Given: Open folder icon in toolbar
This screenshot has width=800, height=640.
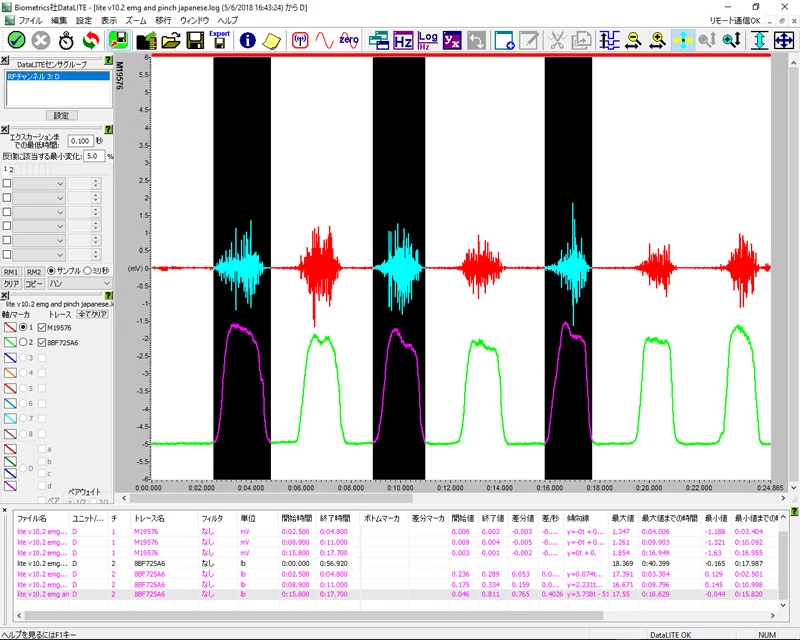Looking at the screenshot, I should 170,40.
